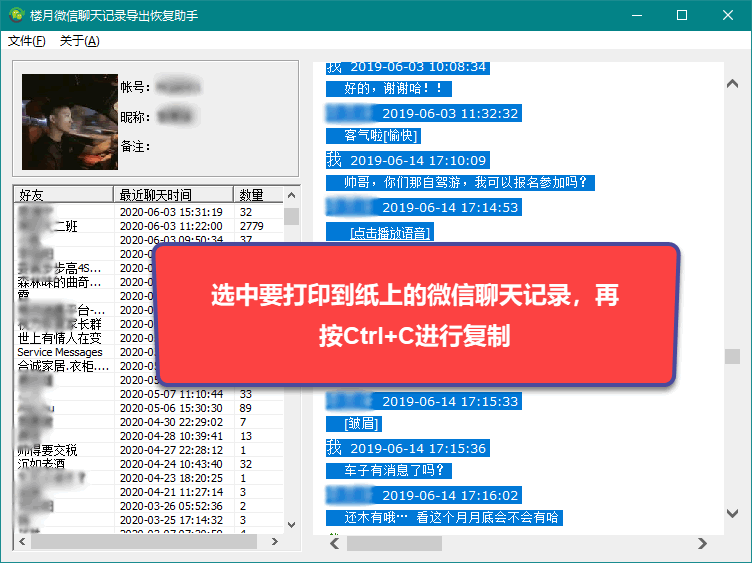Image resolution: width=752 pixels, height=563 pixels.
Task: Click chat pane scroll up arrow
Action: coord(732,84)
